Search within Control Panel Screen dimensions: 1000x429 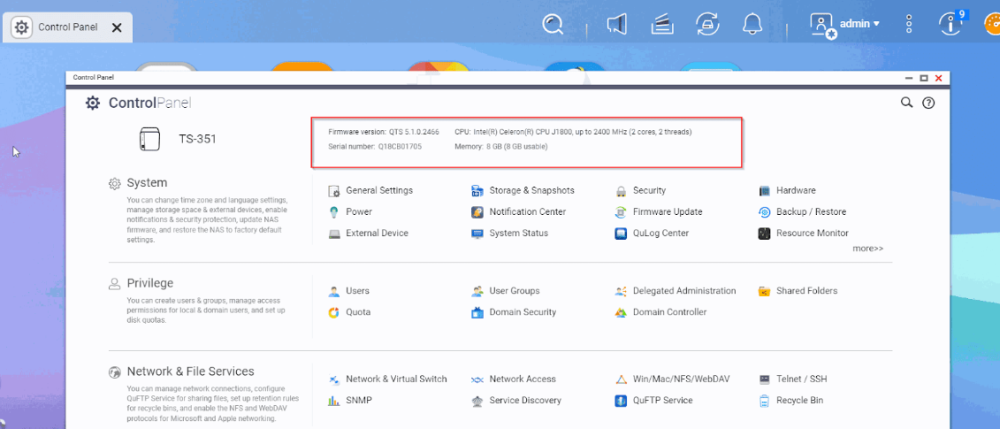[x=906, y=103]
